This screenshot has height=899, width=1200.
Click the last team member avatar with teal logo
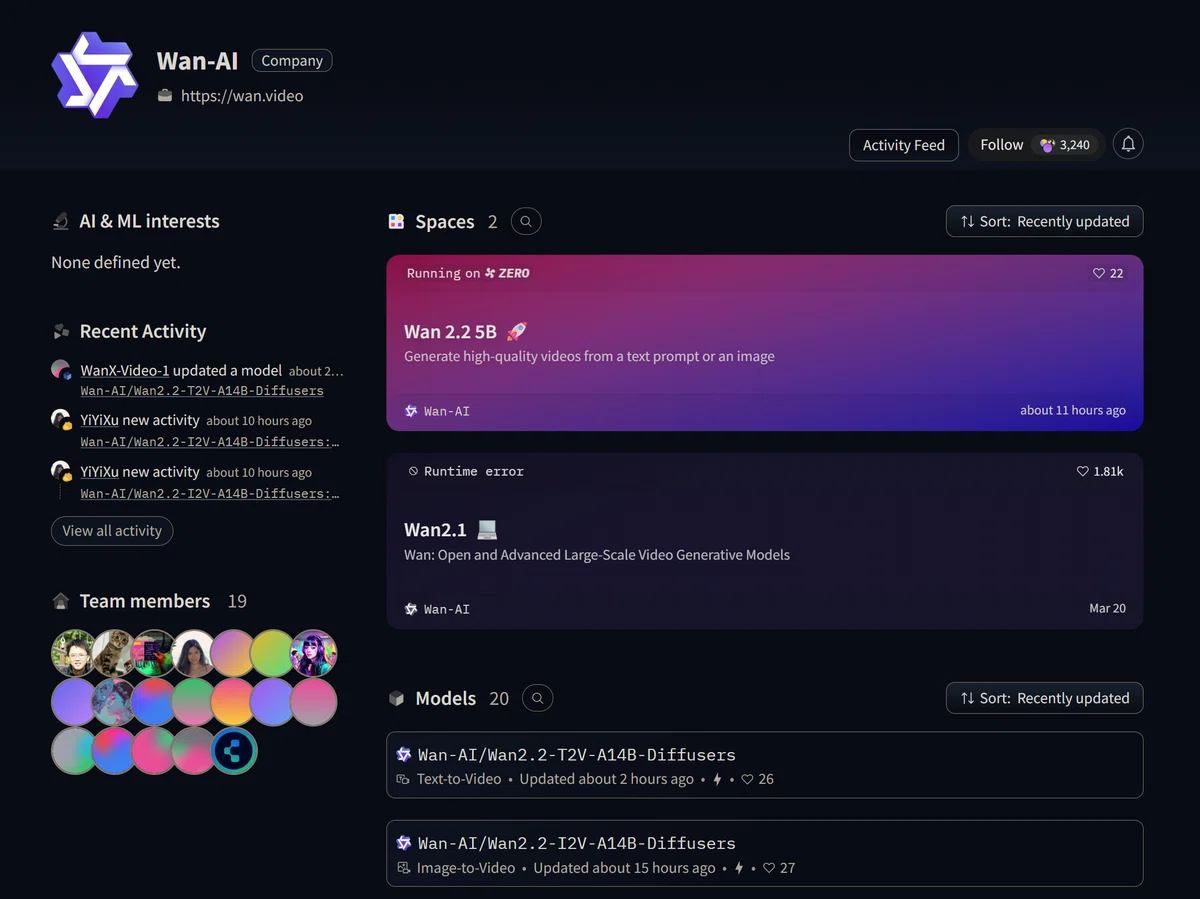click(x=234, y=751)
